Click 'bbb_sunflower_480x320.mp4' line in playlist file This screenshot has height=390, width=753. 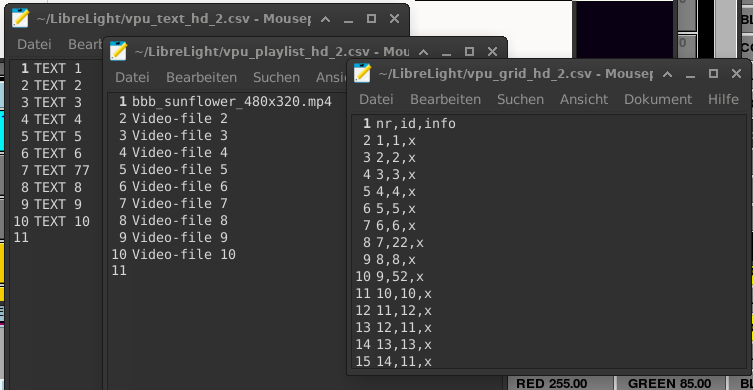[232, 102]
